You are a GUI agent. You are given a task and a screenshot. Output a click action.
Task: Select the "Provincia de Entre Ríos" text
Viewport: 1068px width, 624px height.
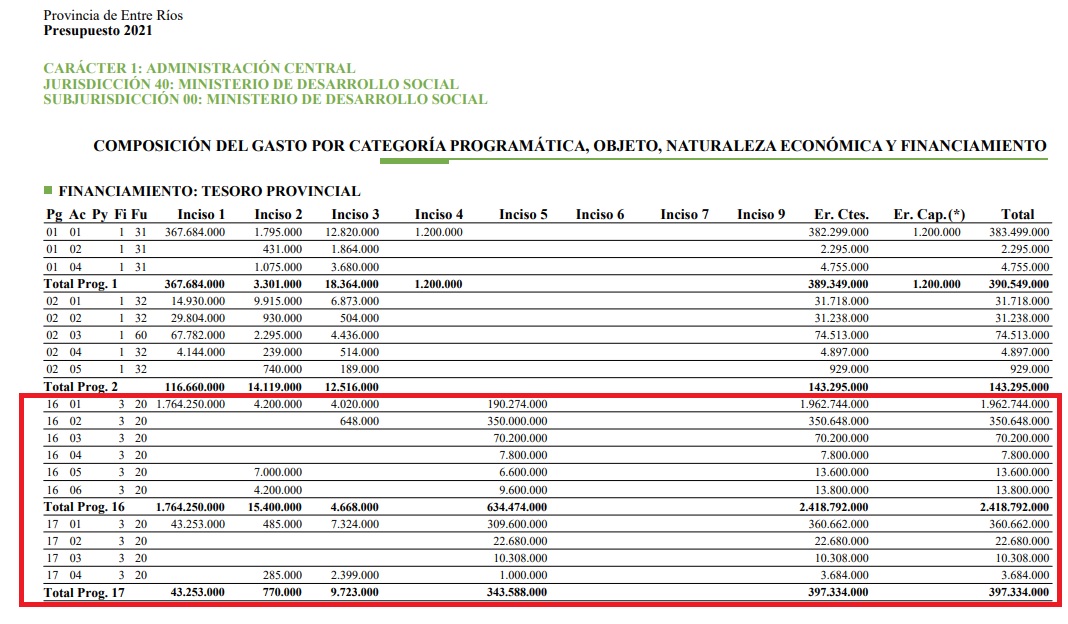click(113, 16)
